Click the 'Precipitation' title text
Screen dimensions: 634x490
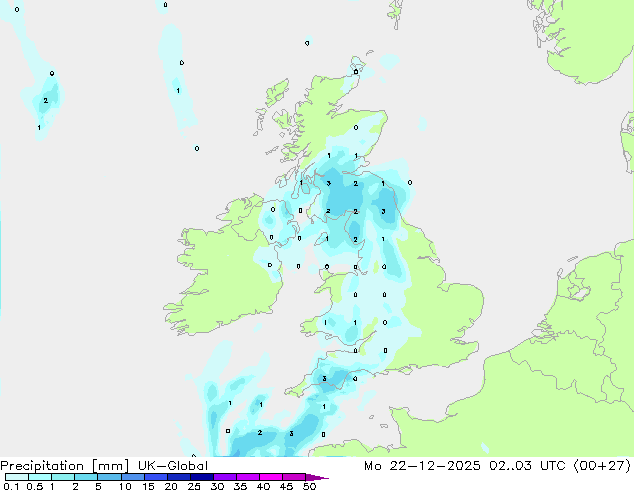point(42,466)
